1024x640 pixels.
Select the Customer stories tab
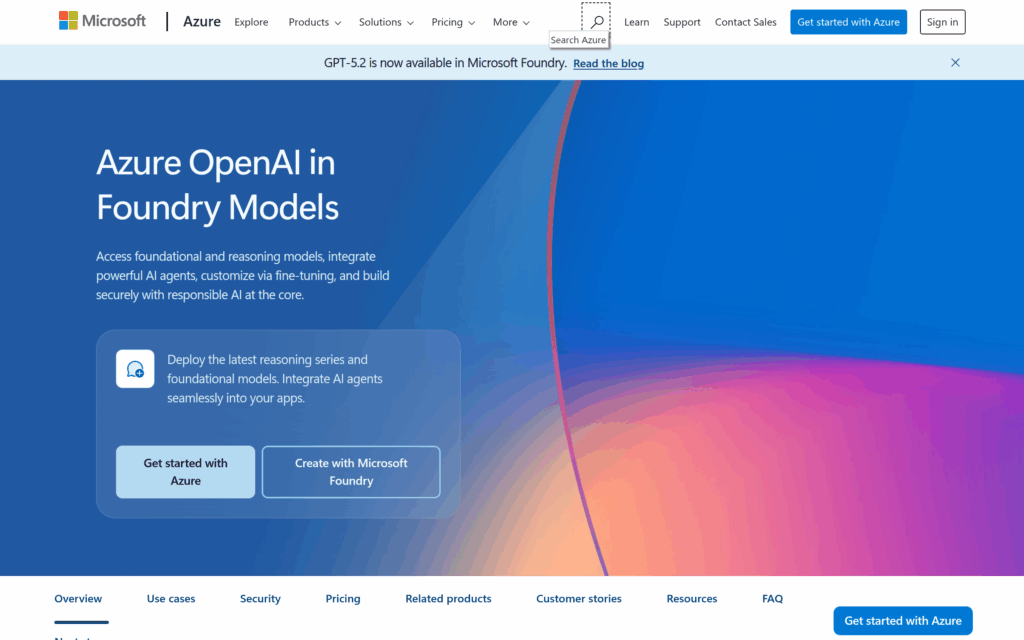point(579,598)
